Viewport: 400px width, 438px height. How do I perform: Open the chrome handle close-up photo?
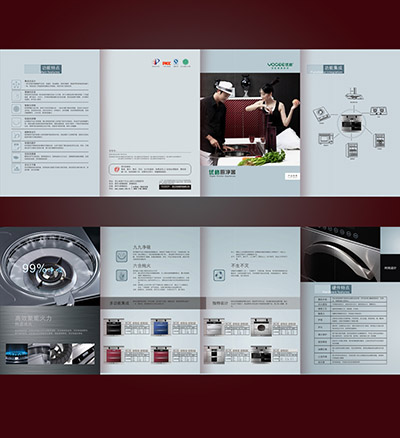coord(340,254)
